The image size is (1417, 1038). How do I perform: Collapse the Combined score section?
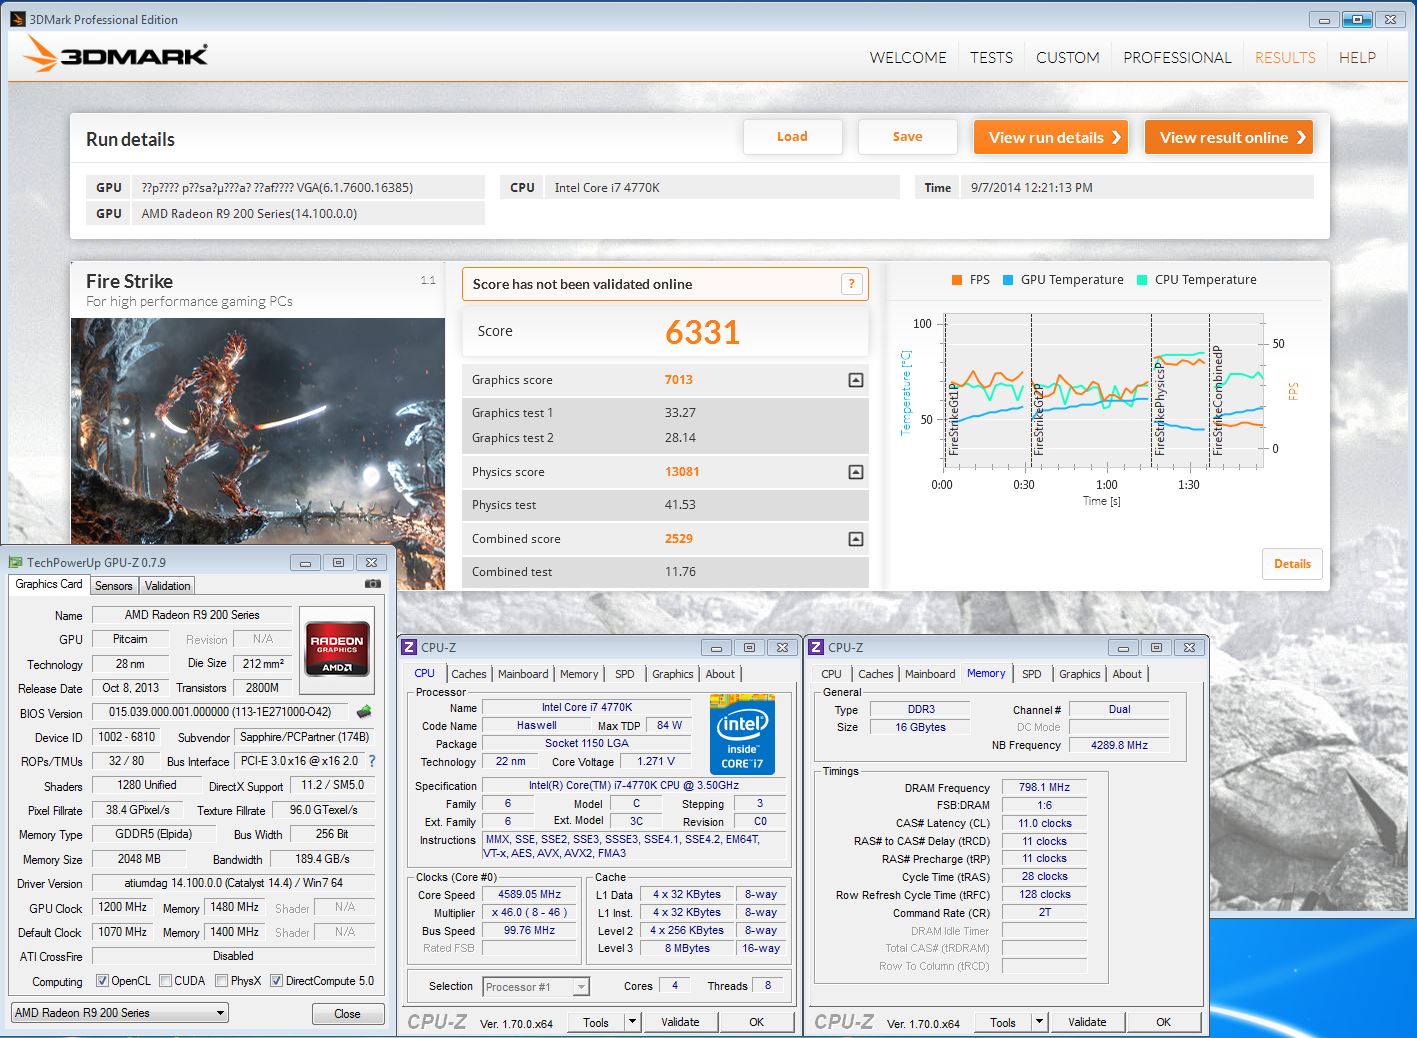pos(856,539)
